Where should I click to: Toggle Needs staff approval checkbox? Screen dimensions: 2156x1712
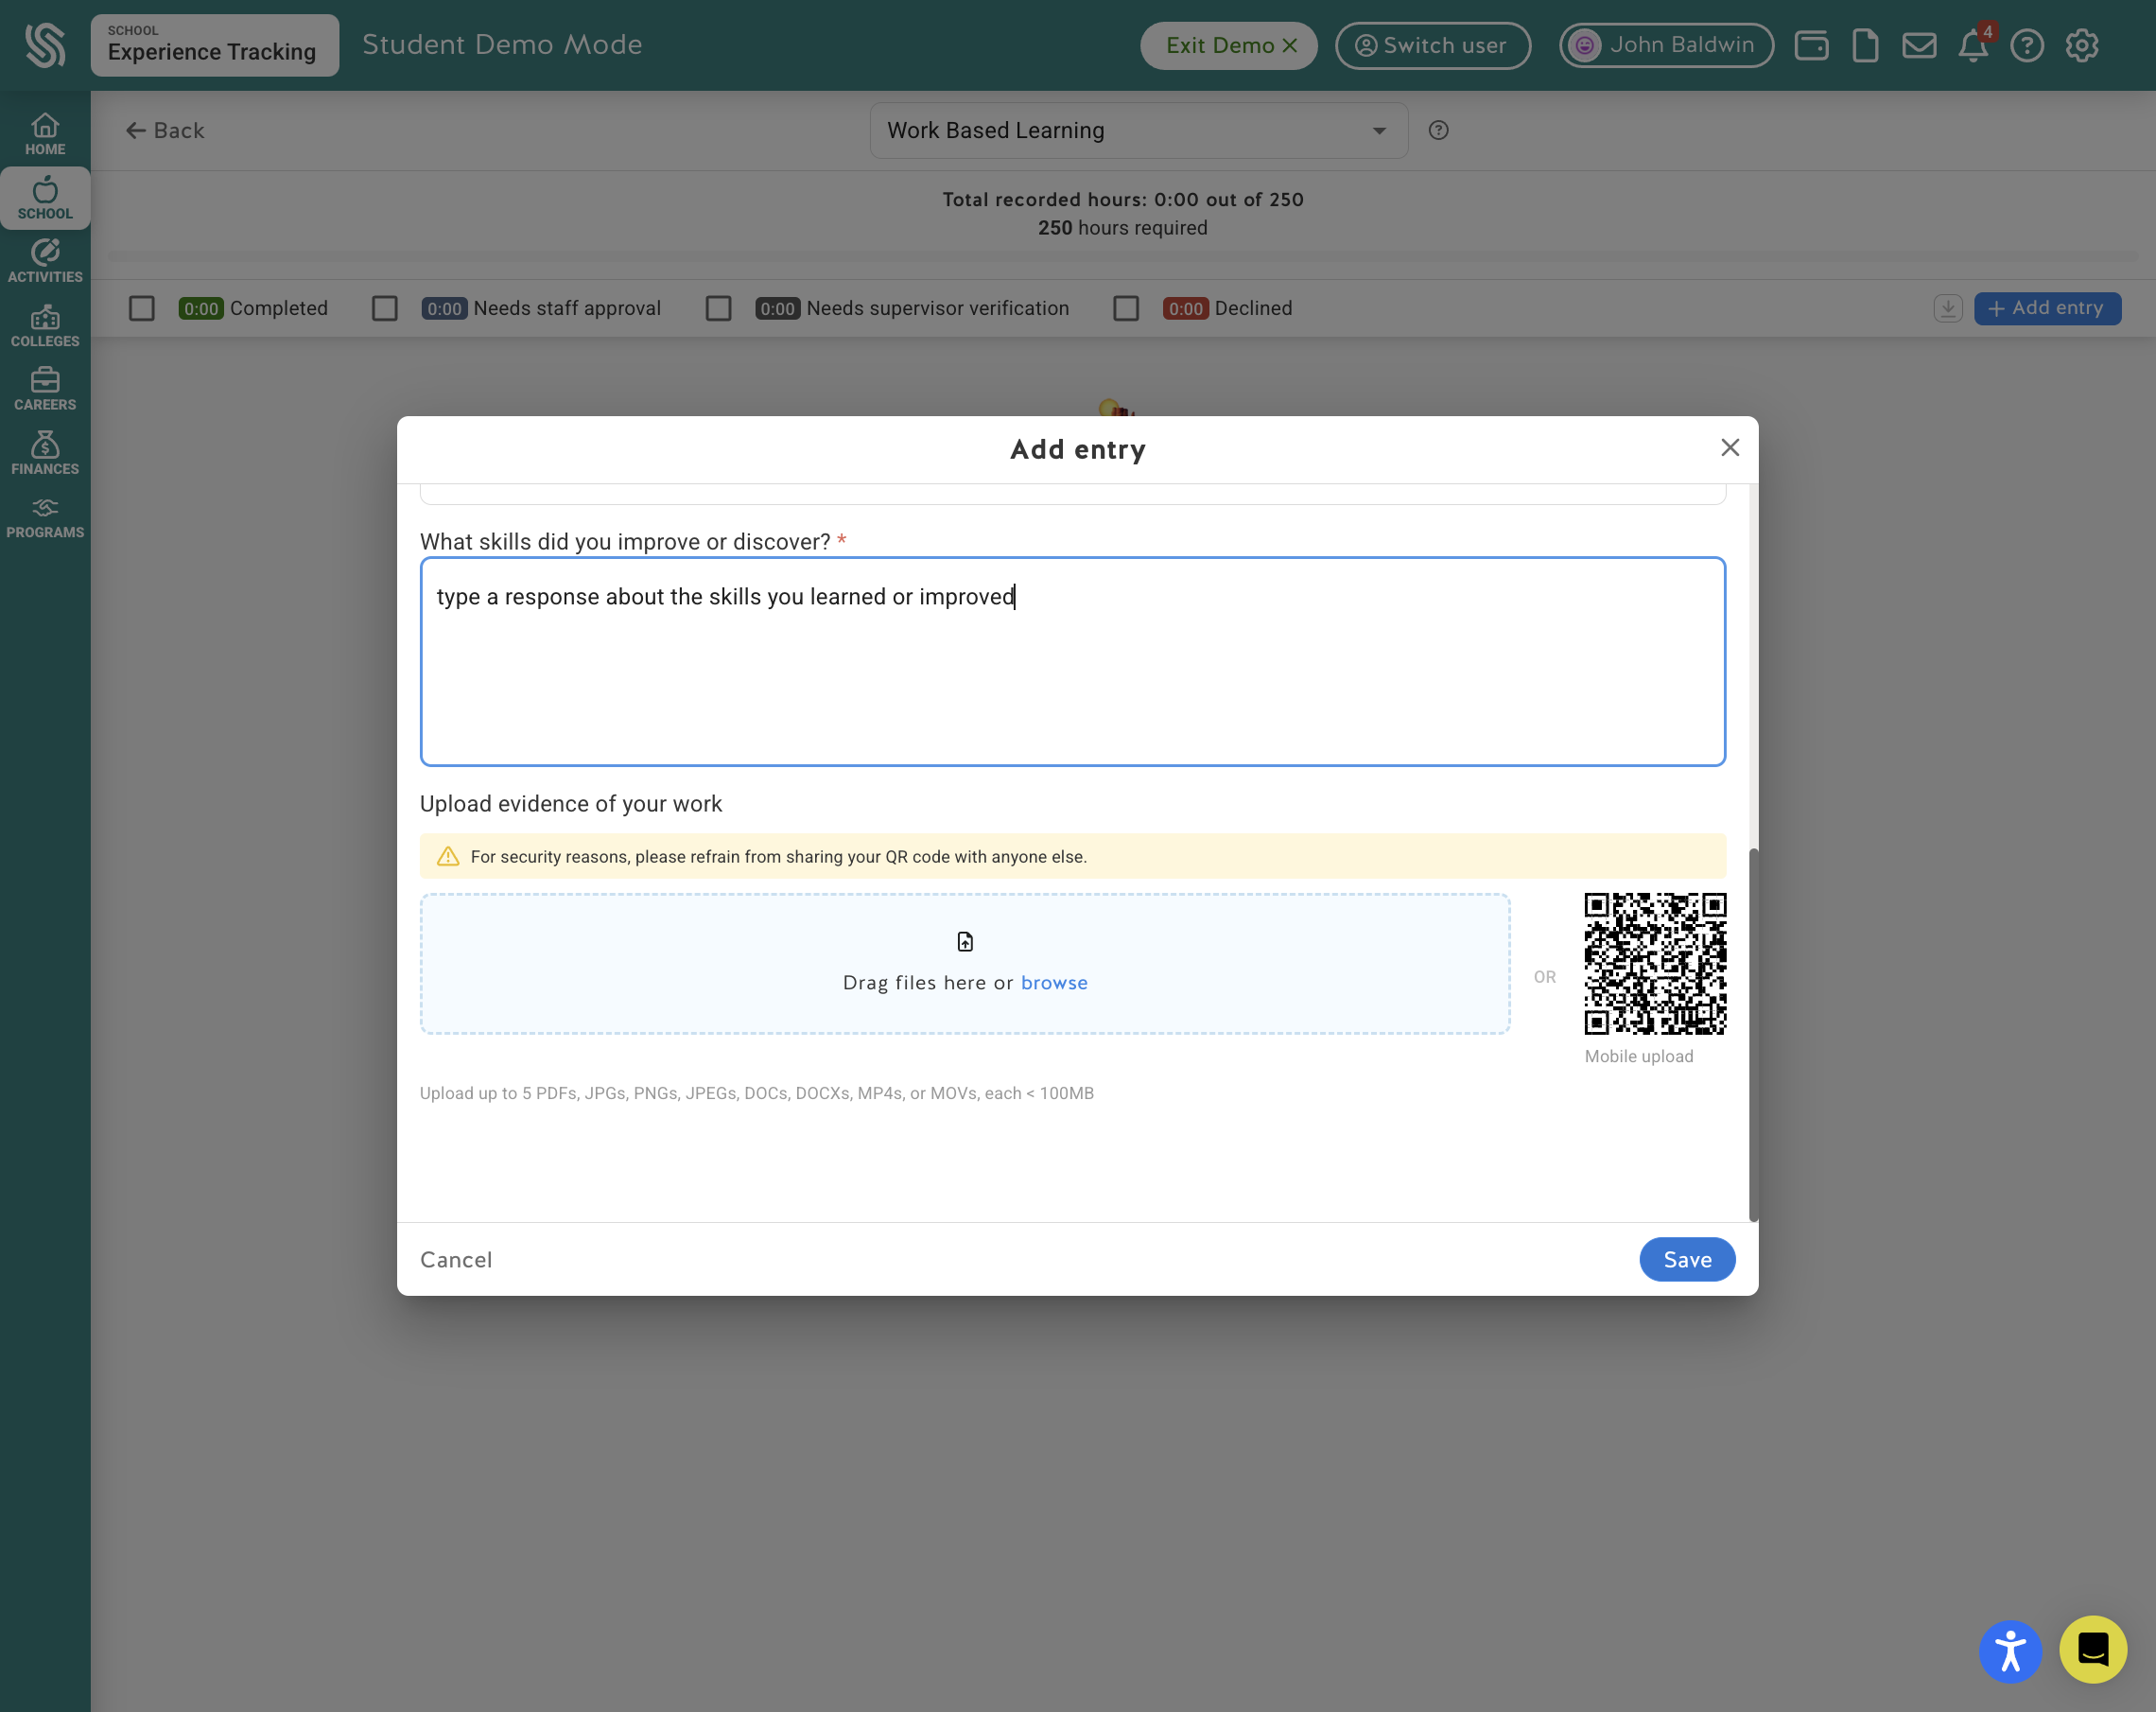coord(385,308)
